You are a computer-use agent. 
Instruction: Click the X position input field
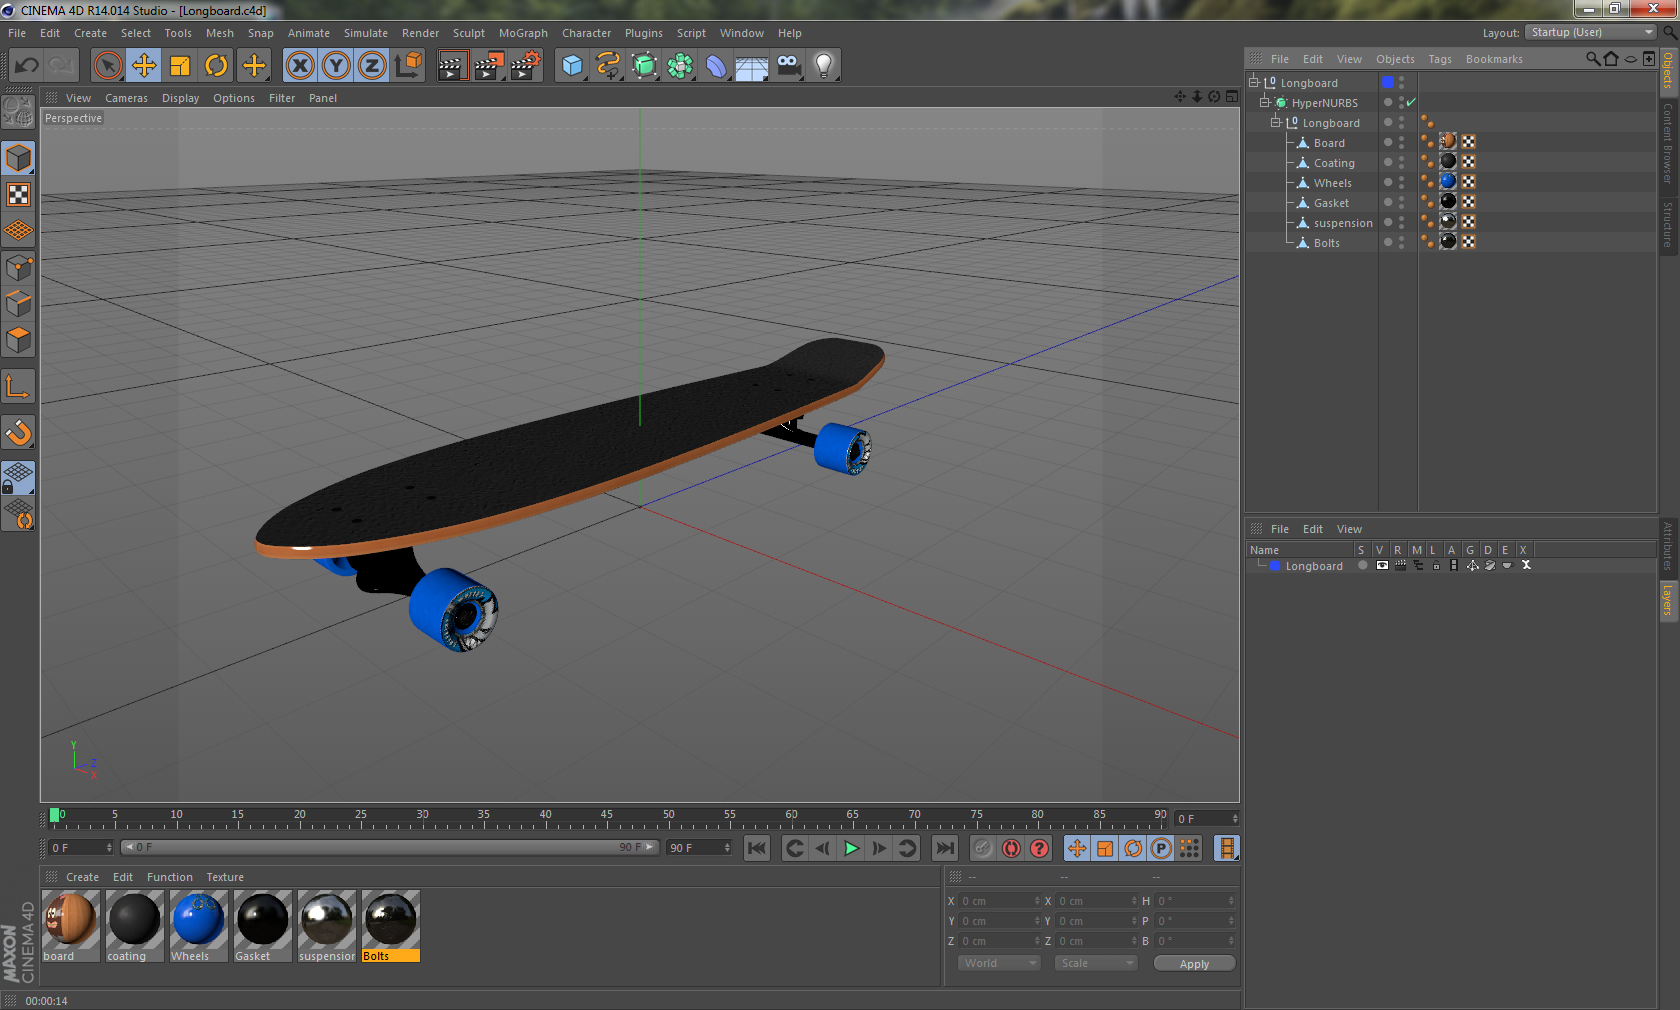(1000, 901)
